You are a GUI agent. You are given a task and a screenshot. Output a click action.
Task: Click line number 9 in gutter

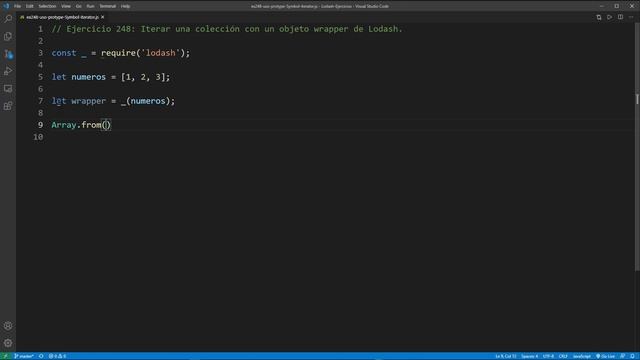[40, 125]
